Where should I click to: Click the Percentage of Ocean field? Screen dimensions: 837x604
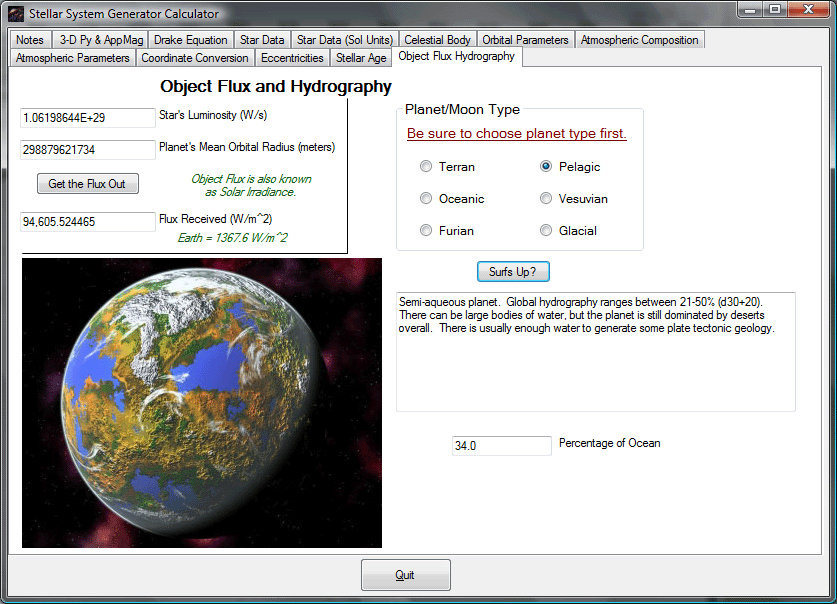(x=502, y=446)
